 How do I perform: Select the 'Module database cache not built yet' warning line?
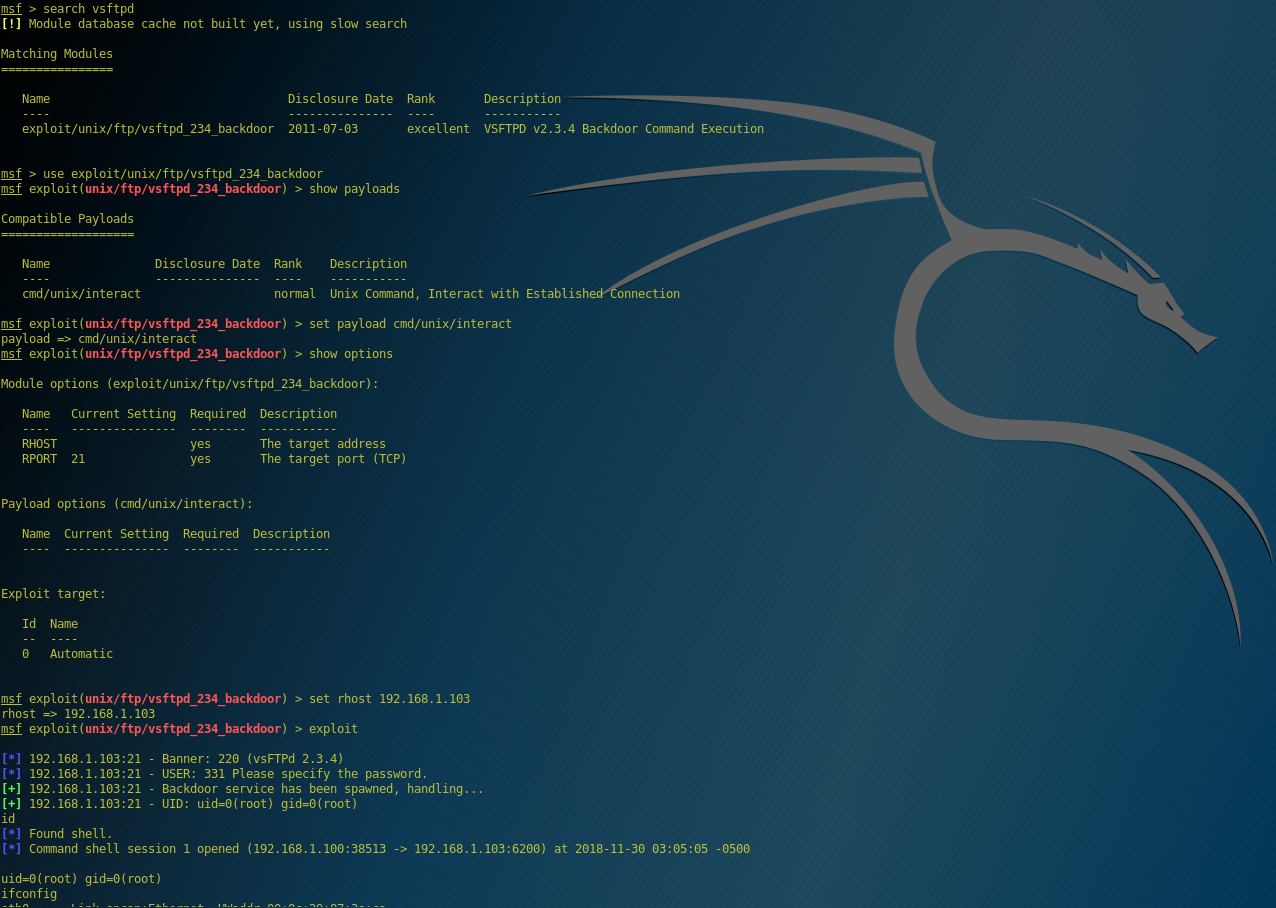point(204,24)
